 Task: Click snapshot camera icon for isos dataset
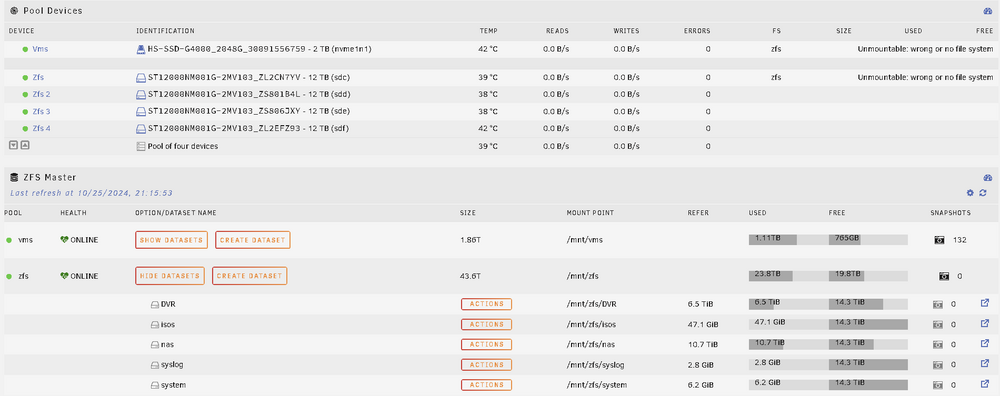(937, 325)
